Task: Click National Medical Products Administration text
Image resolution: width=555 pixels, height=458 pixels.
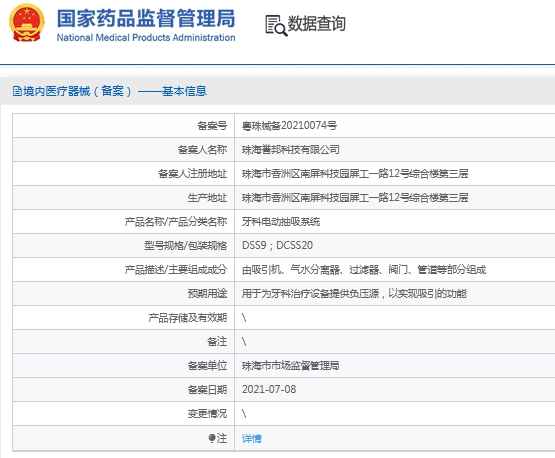Action: (146, 37)
